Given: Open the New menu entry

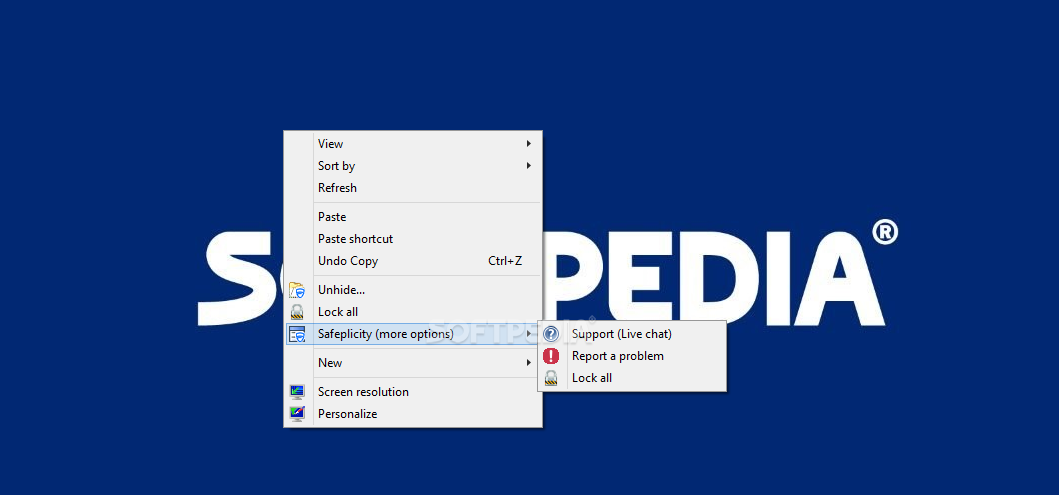Looking at the screenshot, I should 413,363.
